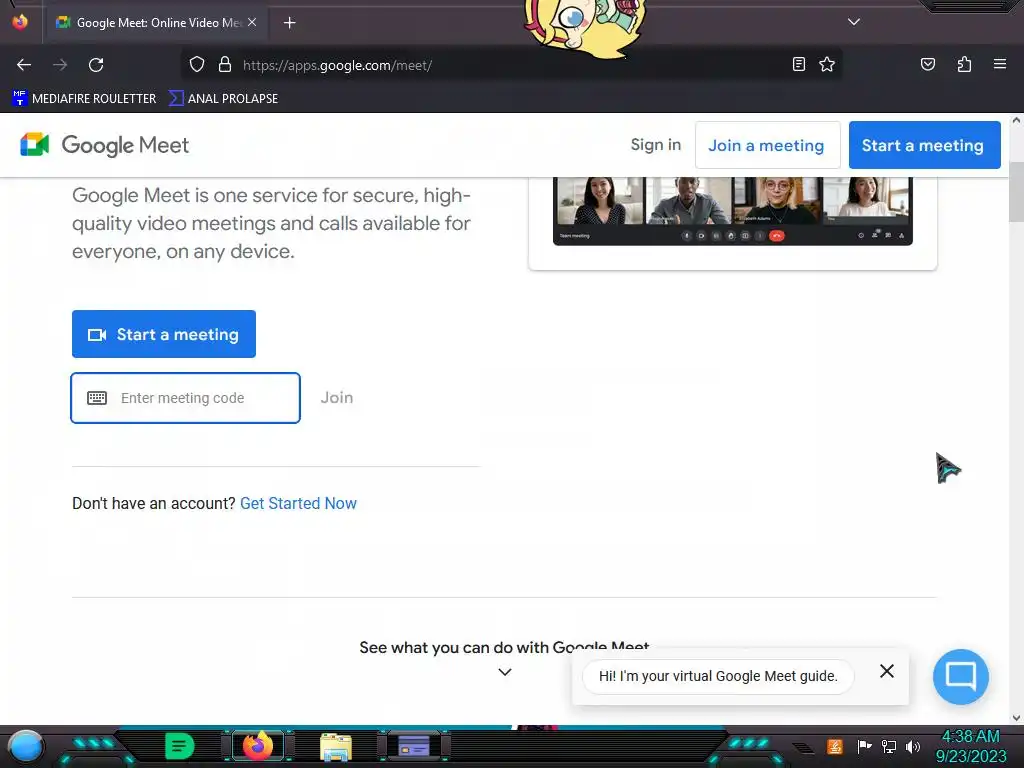
Task: Click the Google Meet logo
Action: (x=104, y=145)
